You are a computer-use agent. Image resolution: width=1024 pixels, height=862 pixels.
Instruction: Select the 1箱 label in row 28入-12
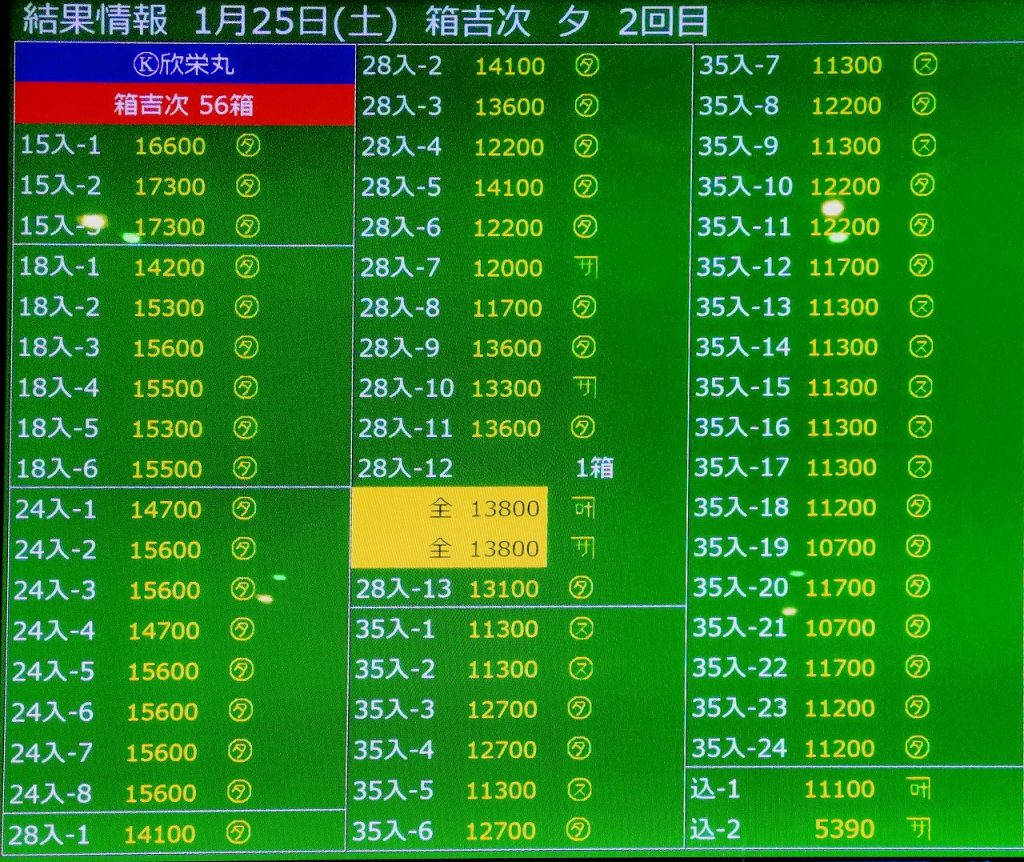point(594,468)
